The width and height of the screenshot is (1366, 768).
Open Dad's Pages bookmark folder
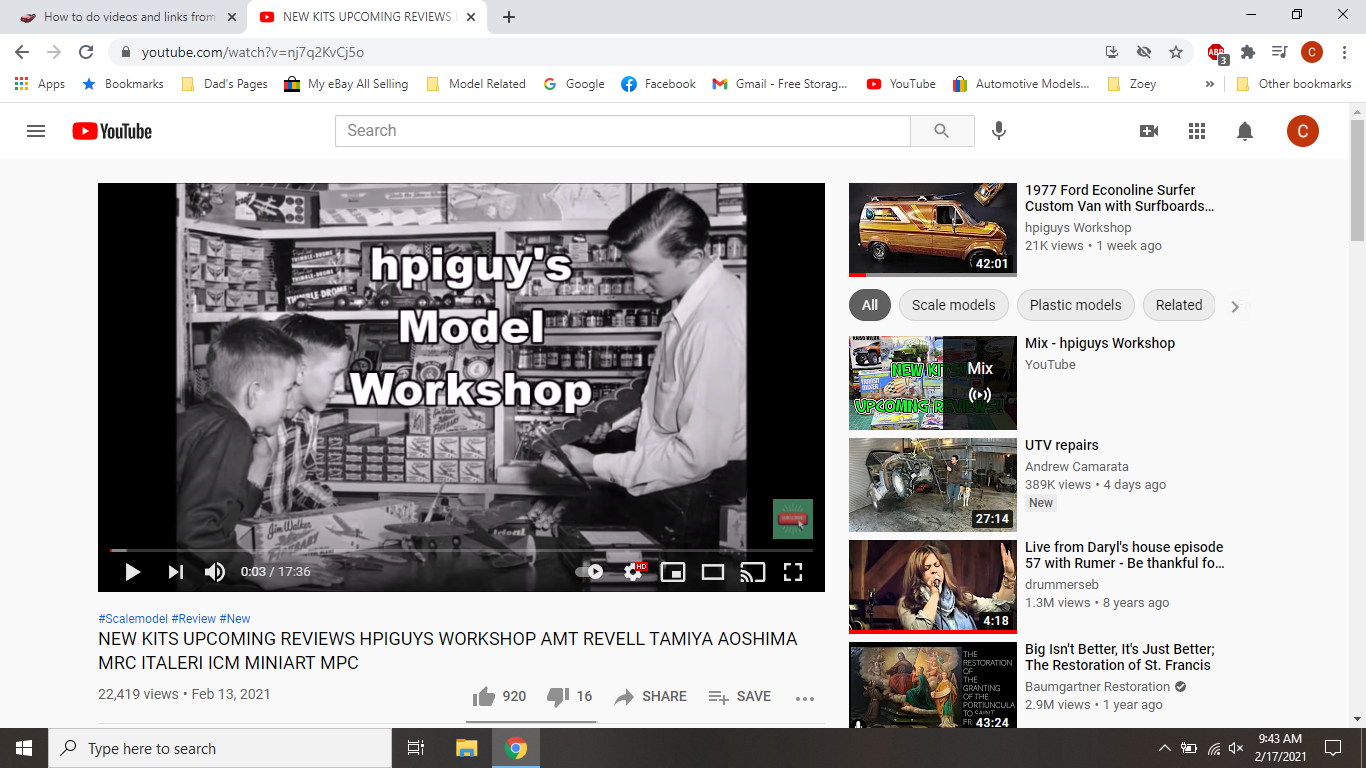click(224, 84)
